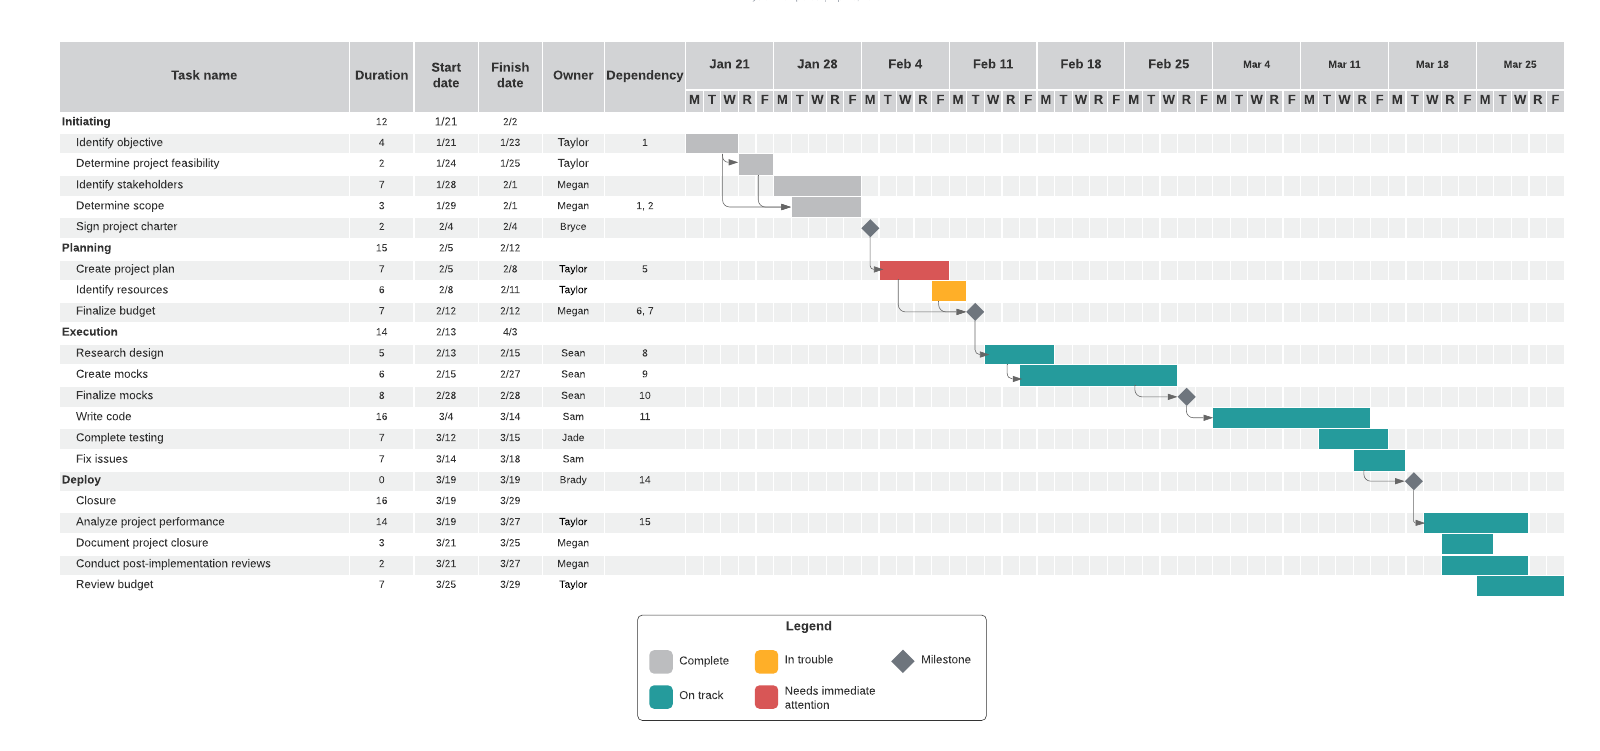Select the teal Fix issues bar
1600x751 pixels.
click(1379, 460)
